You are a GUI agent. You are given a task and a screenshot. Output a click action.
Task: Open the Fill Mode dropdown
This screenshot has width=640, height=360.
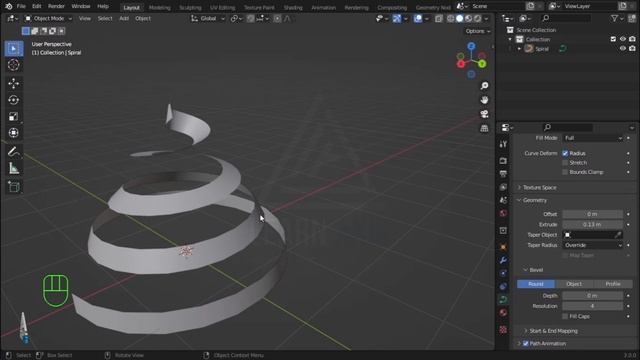pyautogui.click(x=593, y=138)
